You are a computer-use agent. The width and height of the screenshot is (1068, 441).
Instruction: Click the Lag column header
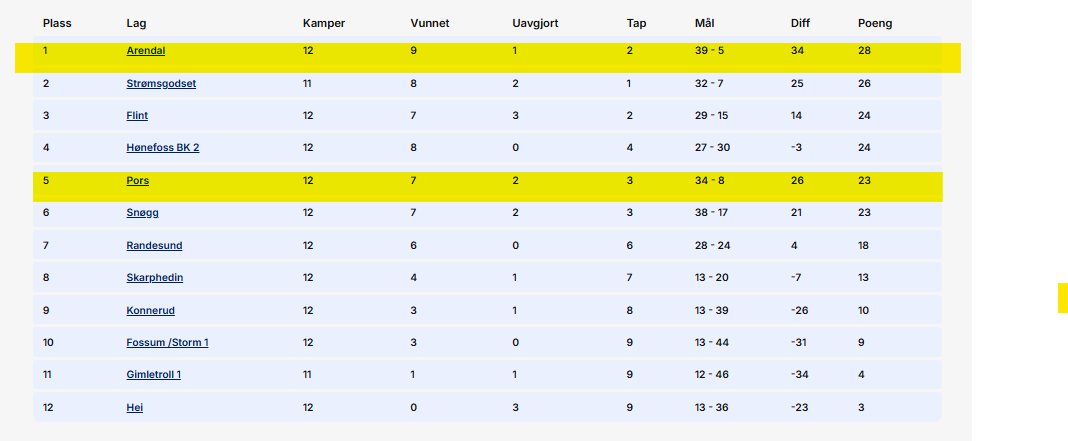[x=136, y=23]
